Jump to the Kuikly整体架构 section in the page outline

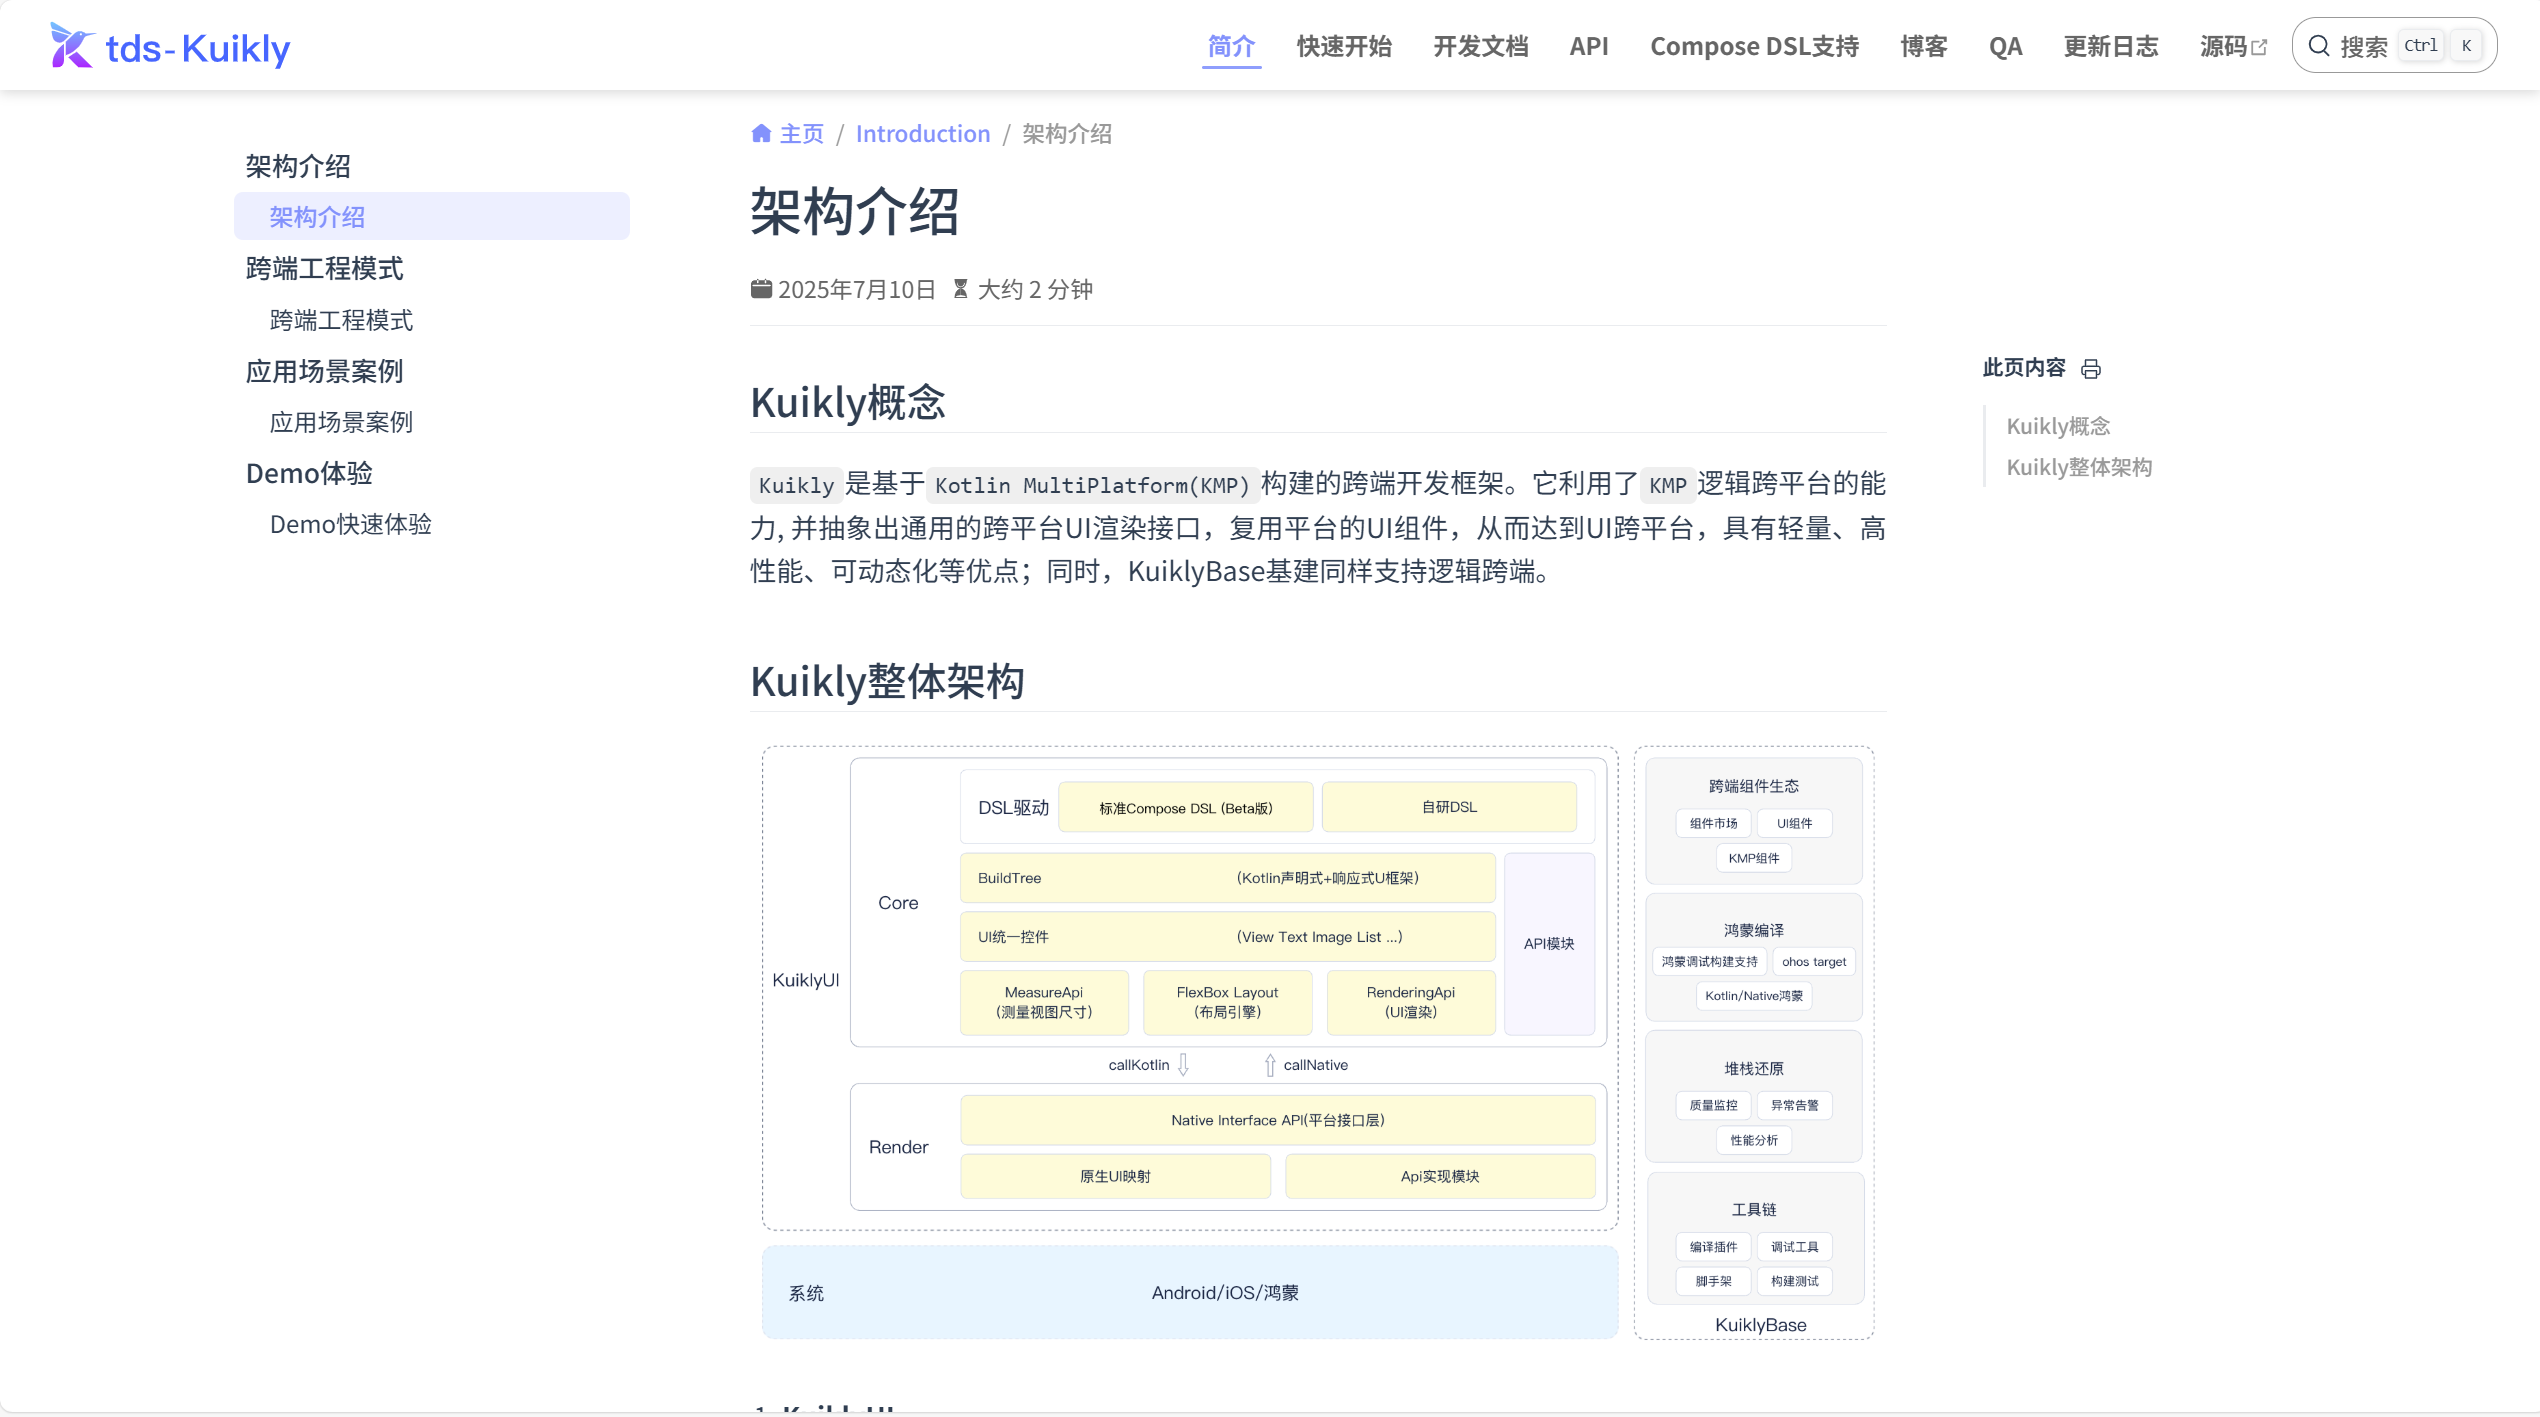pos(2079,467)
